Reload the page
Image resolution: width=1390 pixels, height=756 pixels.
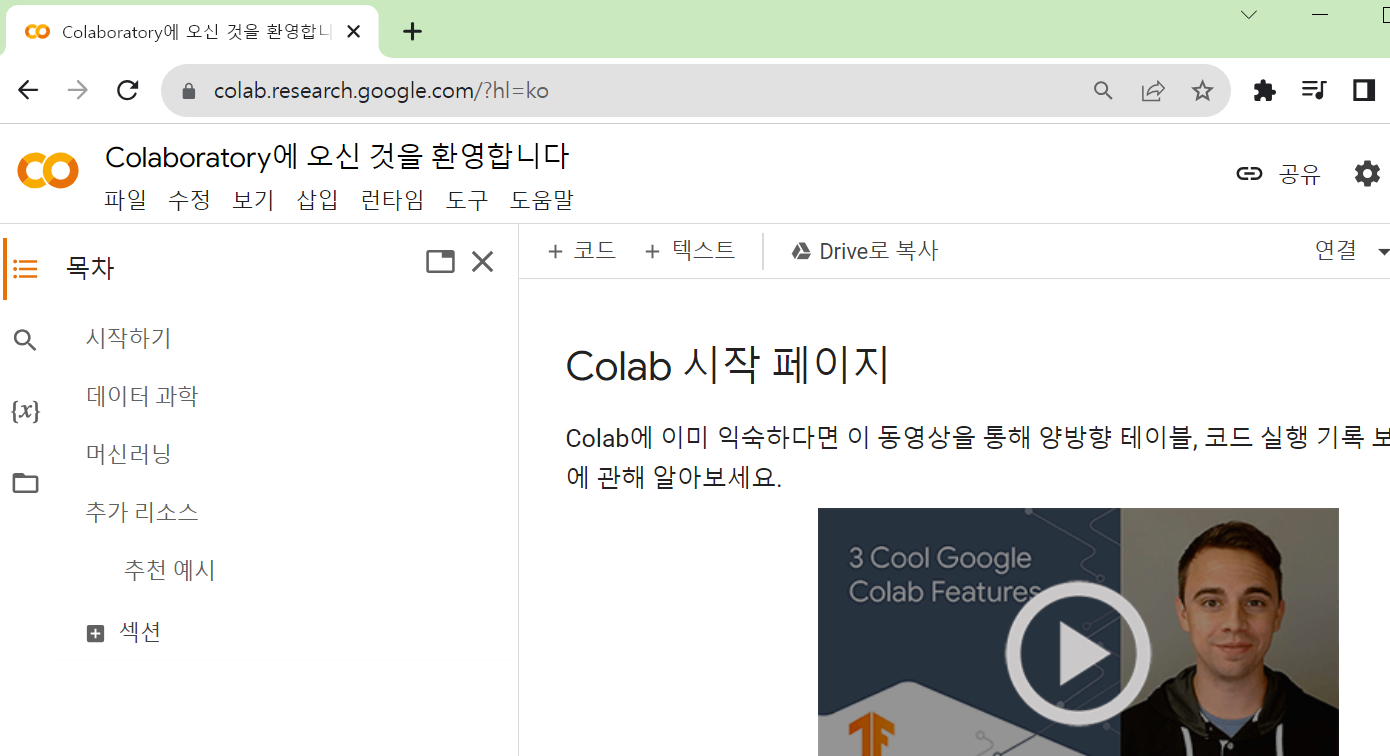pos(127,91)
